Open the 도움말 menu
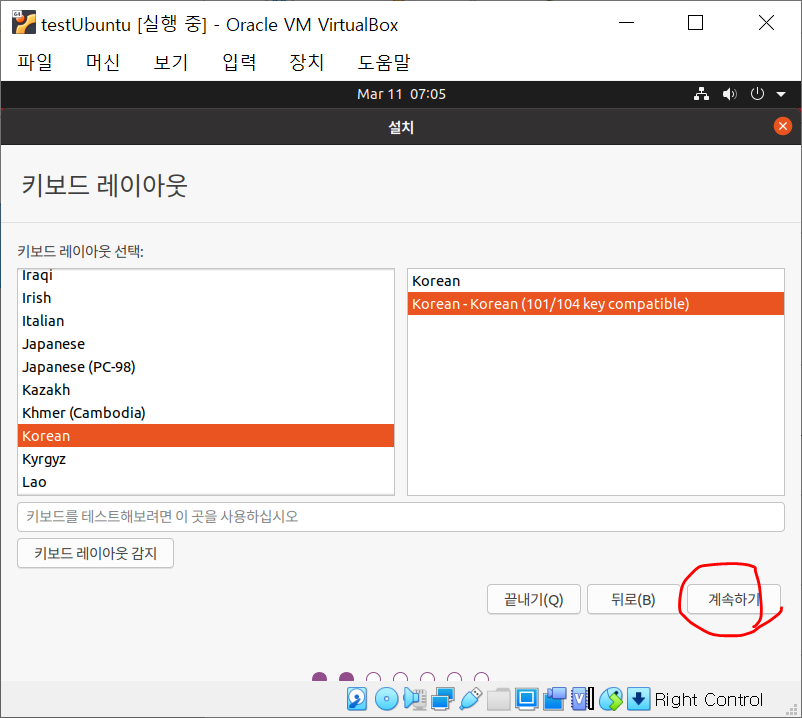This screenshot has width=802, height=718. pyautogui.click(x=384, y=62)
